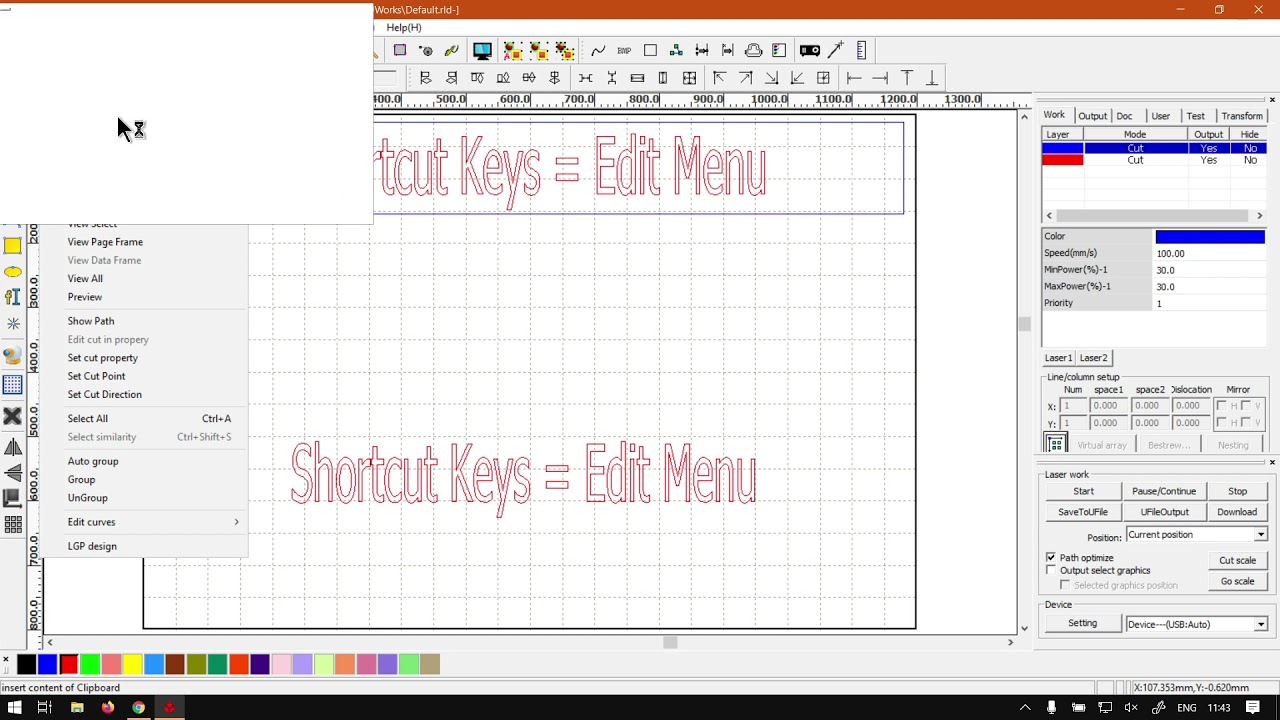Select the yellow rectangle draw tool

[13, 246]
